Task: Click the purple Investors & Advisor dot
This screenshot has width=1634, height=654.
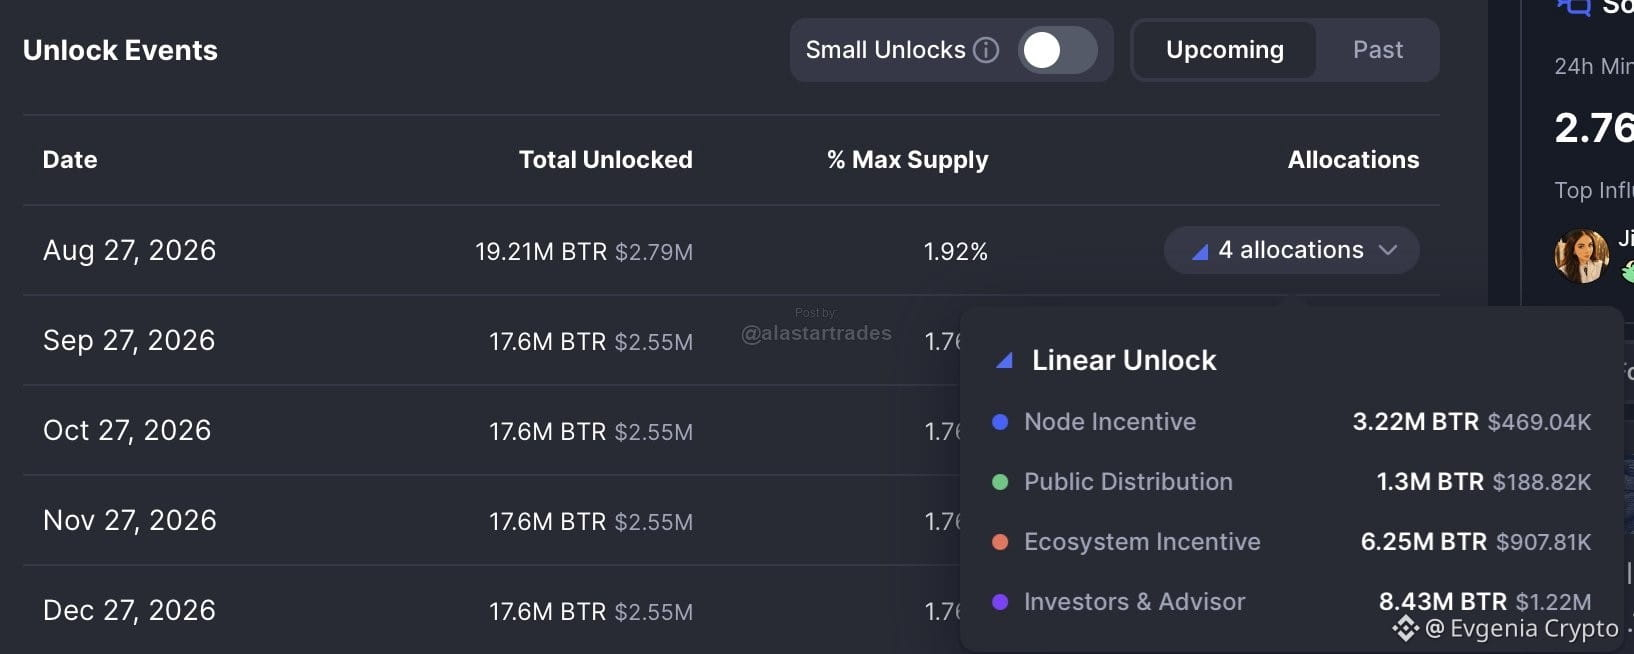Action: [999, 602]
